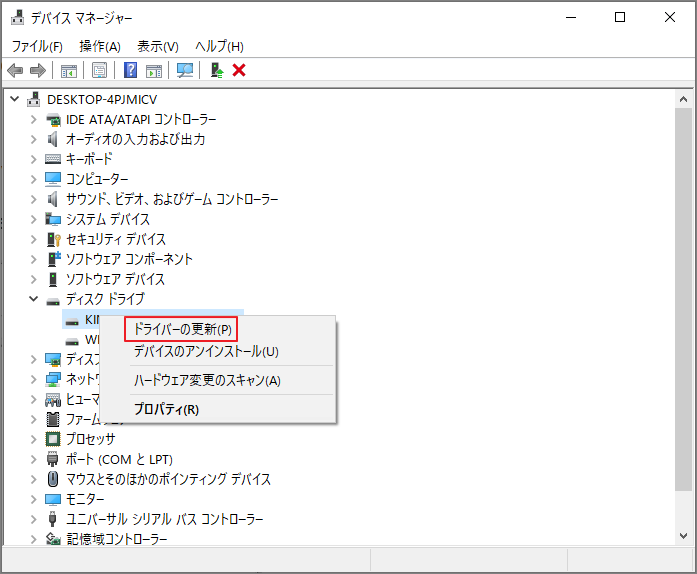
Task: Click the ソフトウェア デバイス icon
Action: [x=53, y=279]
